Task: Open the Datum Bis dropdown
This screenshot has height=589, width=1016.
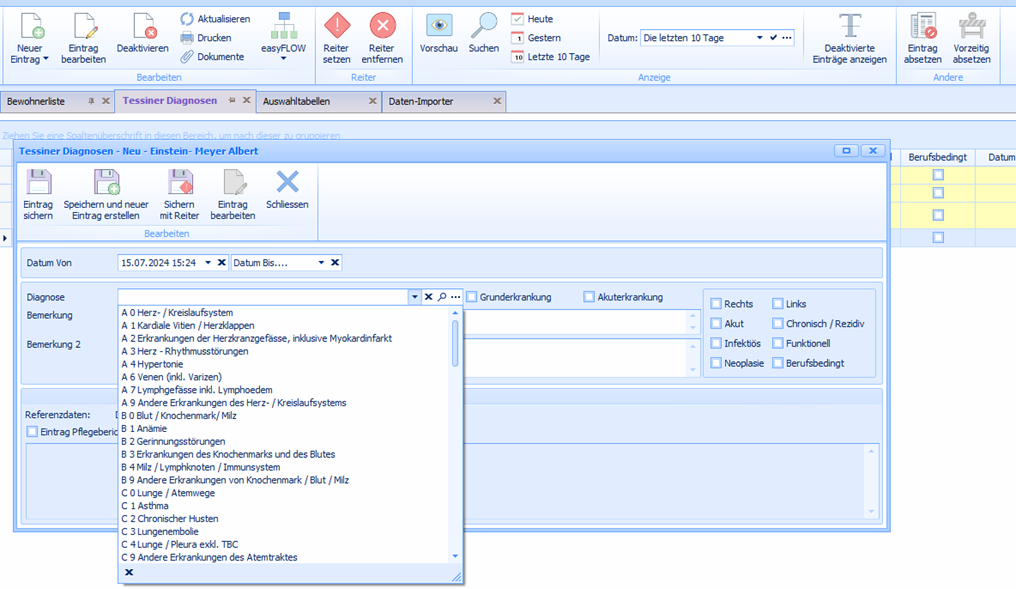Action: point(321,263)
